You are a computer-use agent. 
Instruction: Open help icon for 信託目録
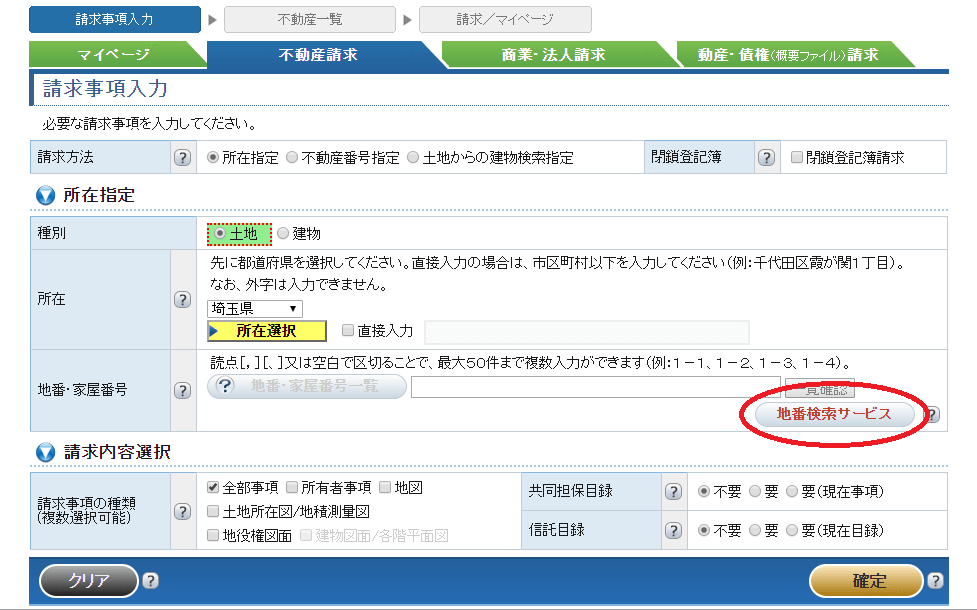click(x=673, y=530)
